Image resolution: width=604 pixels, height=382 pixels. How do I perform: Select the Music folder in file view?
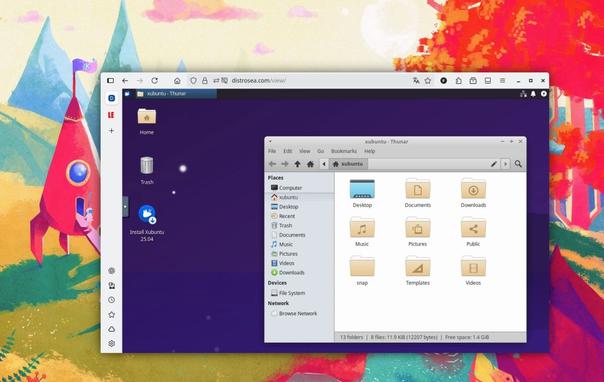pyautogui.click(x=362, y=232)
